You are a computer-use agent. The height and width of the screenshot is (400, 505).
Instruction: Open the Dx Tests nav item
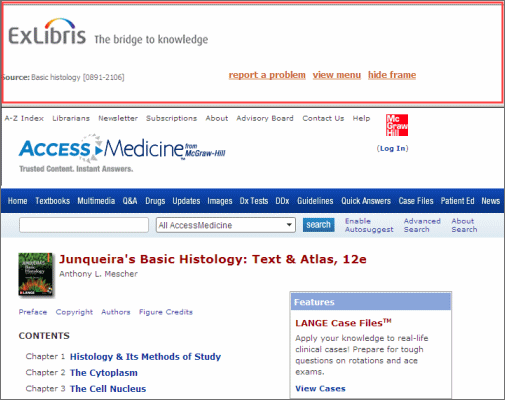[x=254, y=201]
